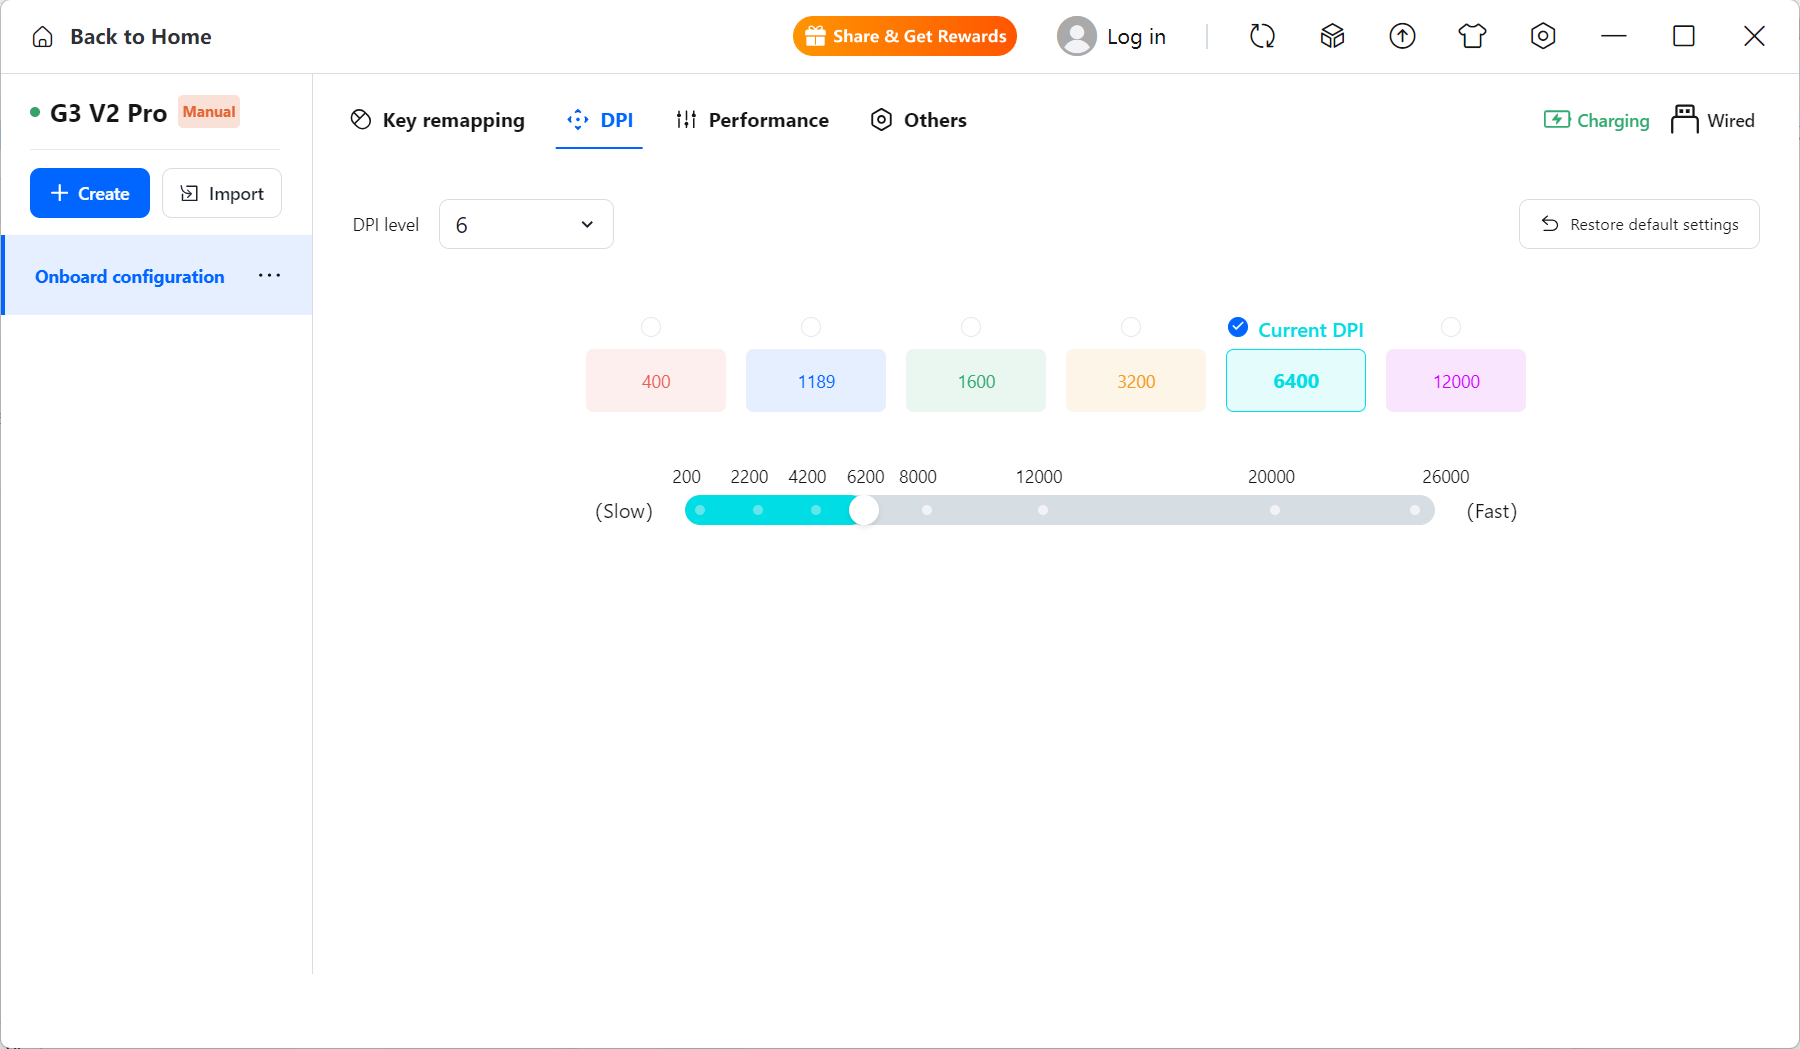This screenshot has height=1049, width=1800.
Task: Click the Log in link
Action: click(x=1136, y=37)
